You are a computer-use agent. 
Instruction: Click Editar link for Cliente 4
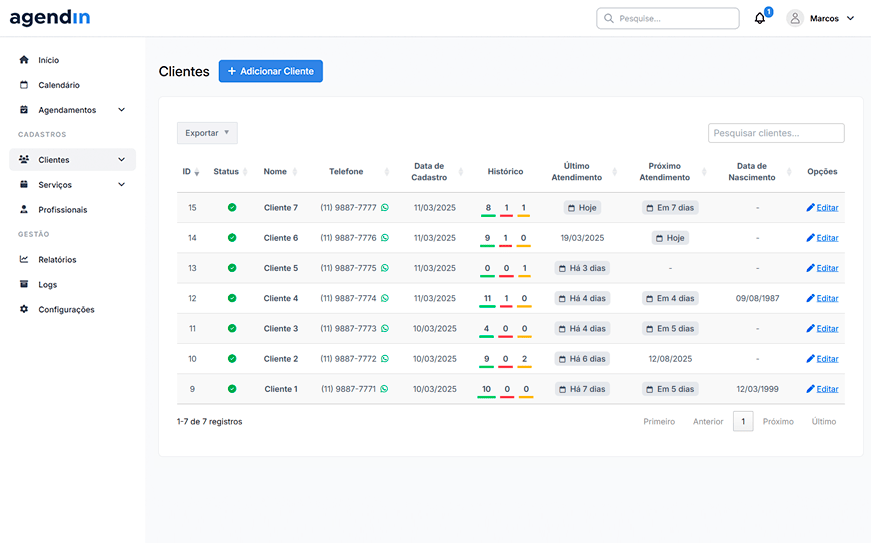(x=827, y=298)
